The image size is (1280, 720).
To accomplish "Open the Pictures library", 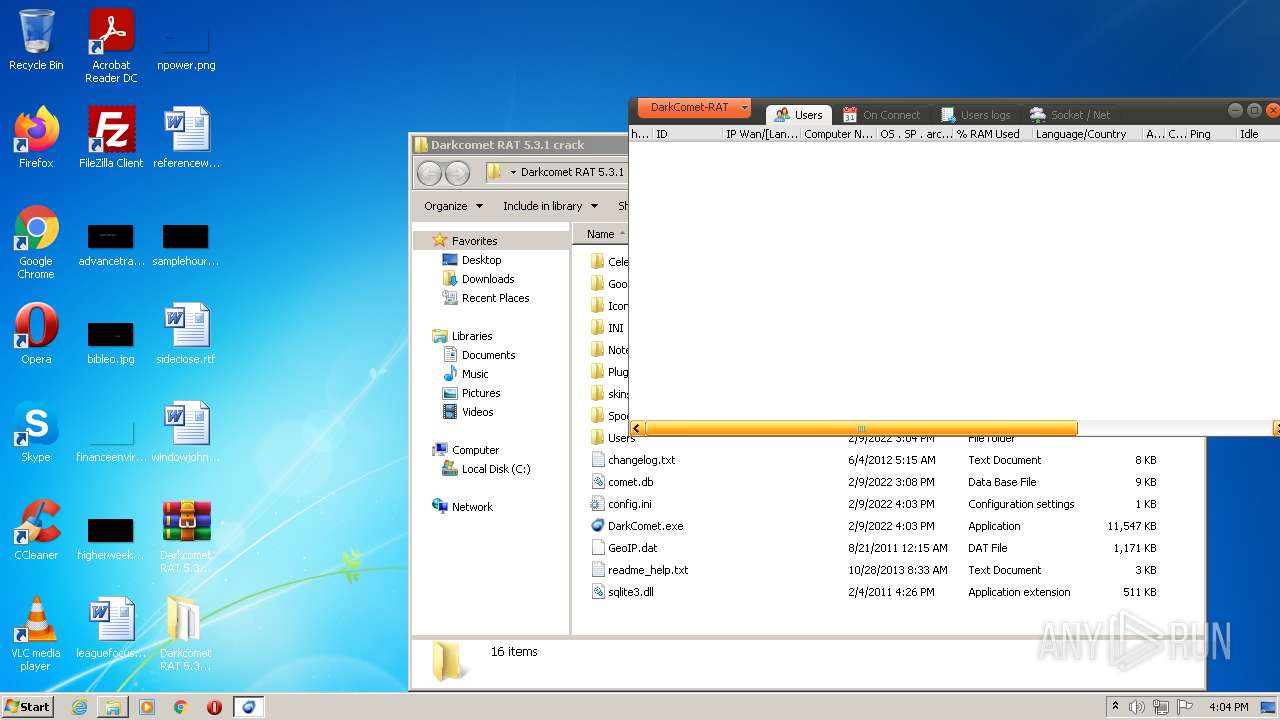I will tap(471, 393).
